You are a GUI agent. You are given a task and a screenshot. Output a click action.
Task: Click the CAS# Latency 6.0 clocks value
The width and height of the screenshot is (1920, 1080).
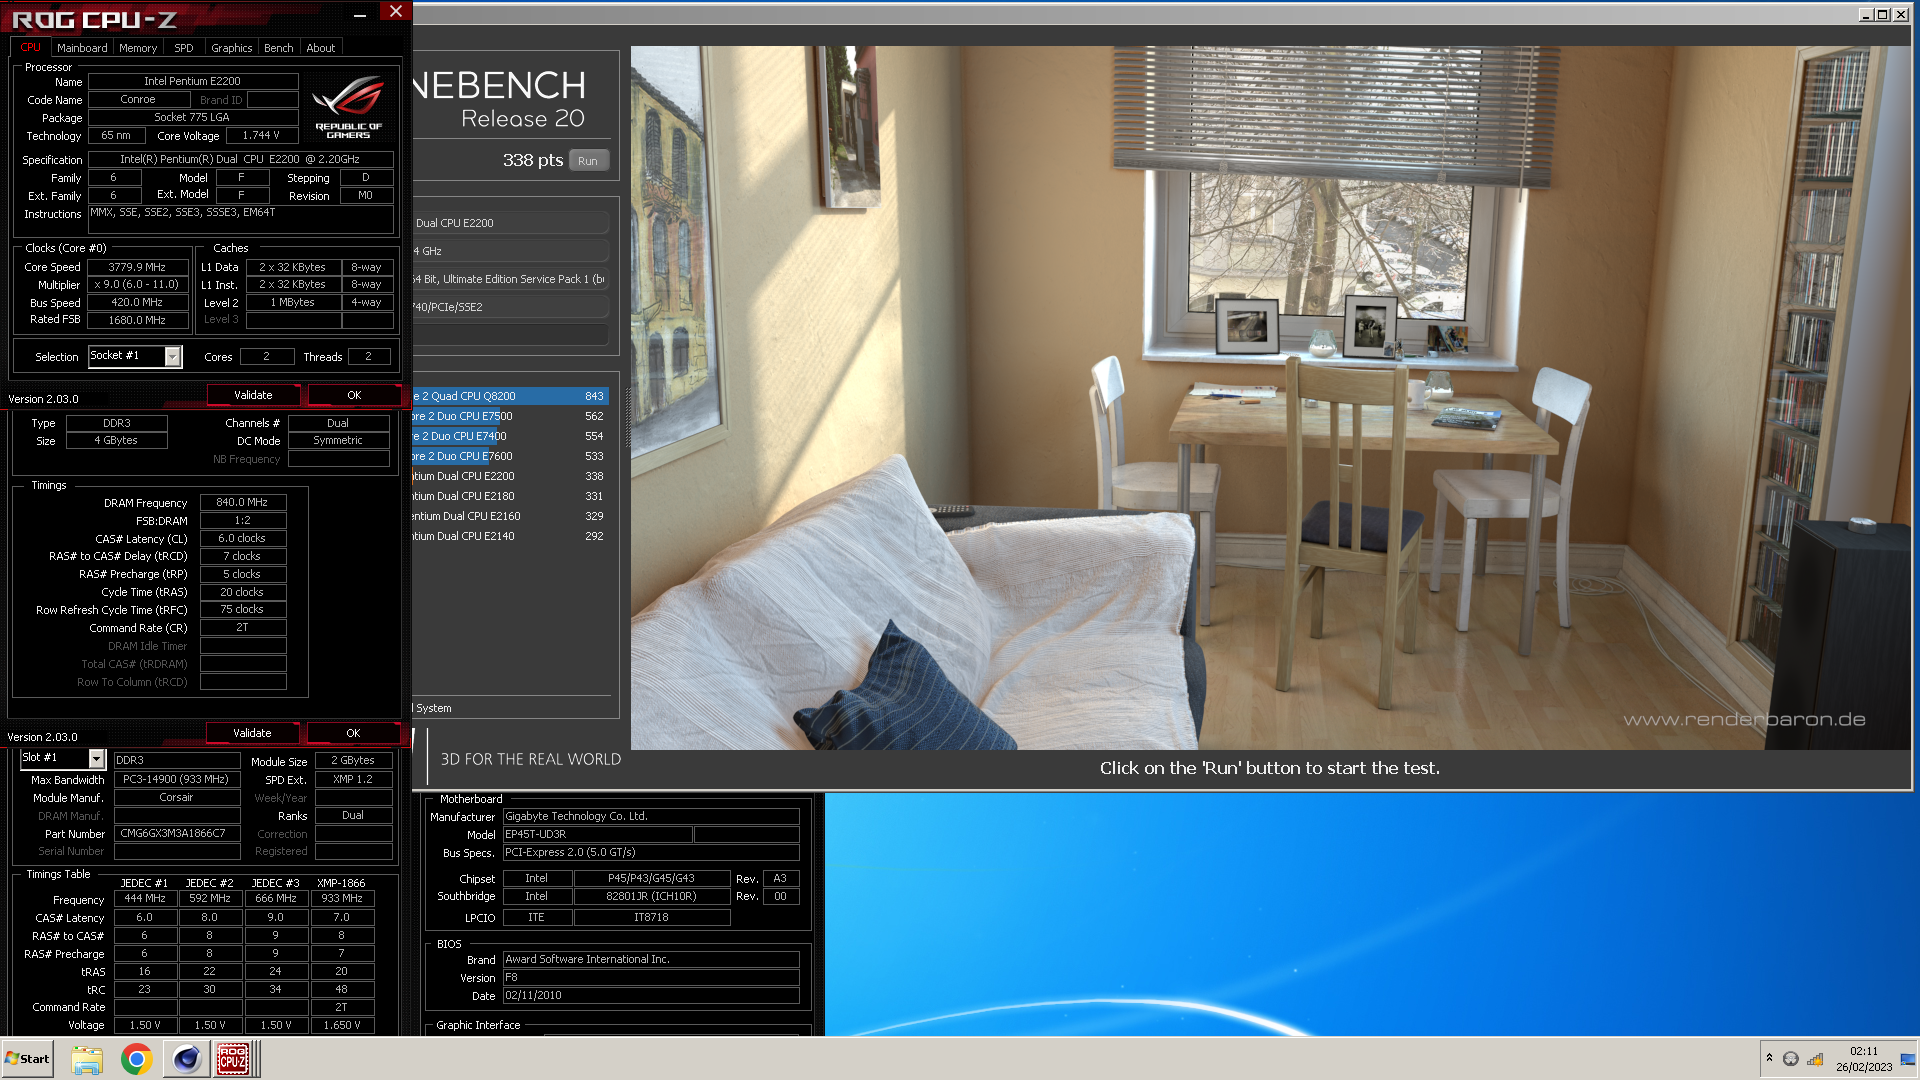242,538
